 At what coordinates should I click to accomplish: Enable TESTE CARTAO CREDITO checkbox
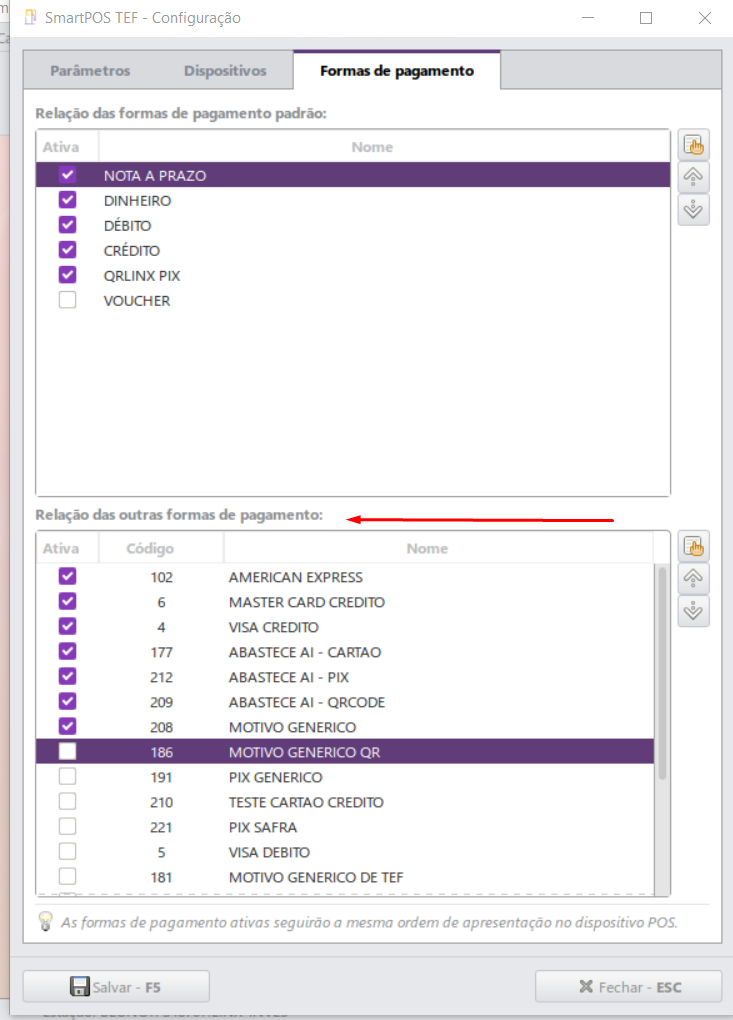(x=67, y=801)
